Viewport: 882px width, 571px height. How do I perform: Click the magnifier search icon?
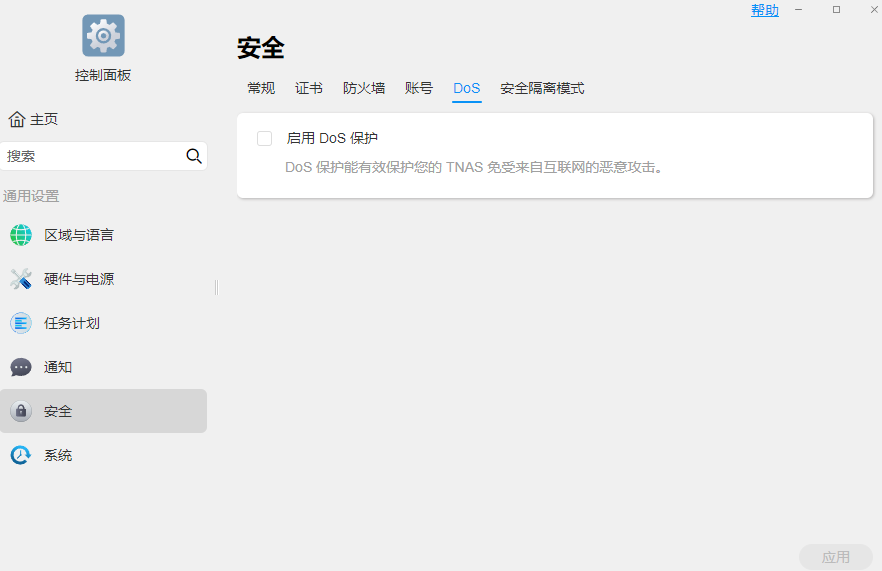194,156
